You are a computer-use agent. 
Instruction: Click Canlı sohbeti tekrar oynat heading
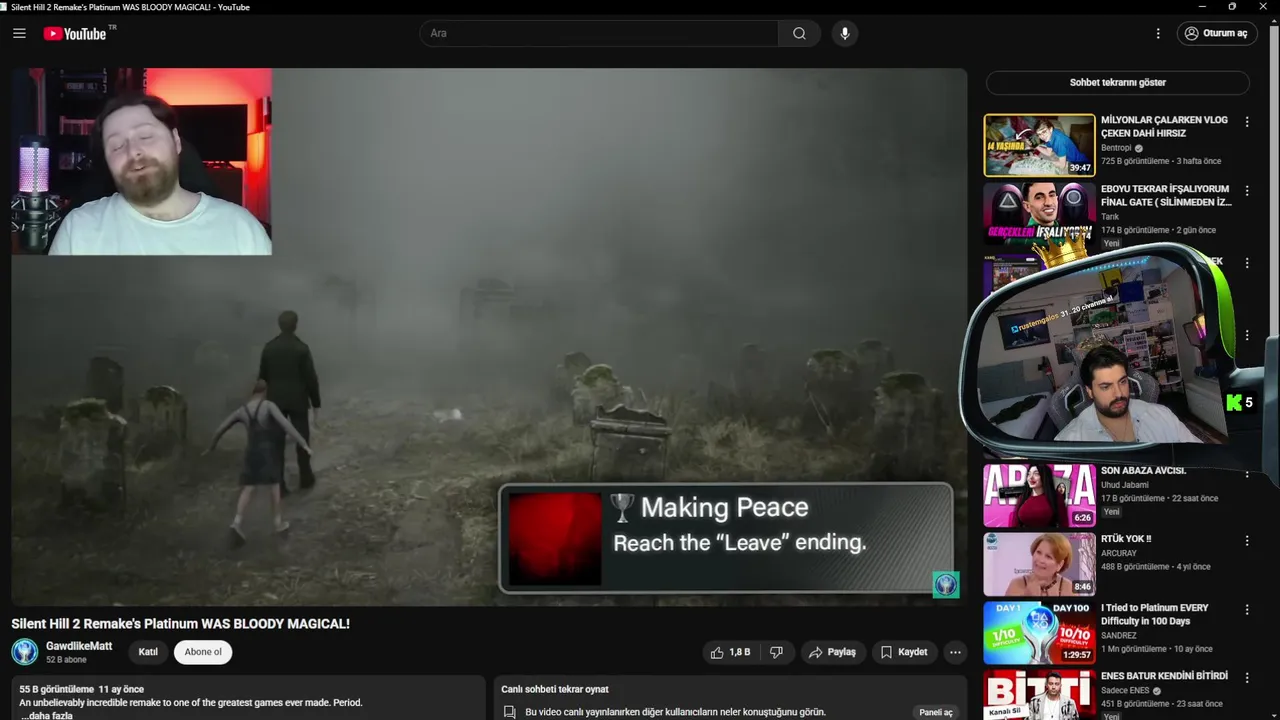coord(555,689)
